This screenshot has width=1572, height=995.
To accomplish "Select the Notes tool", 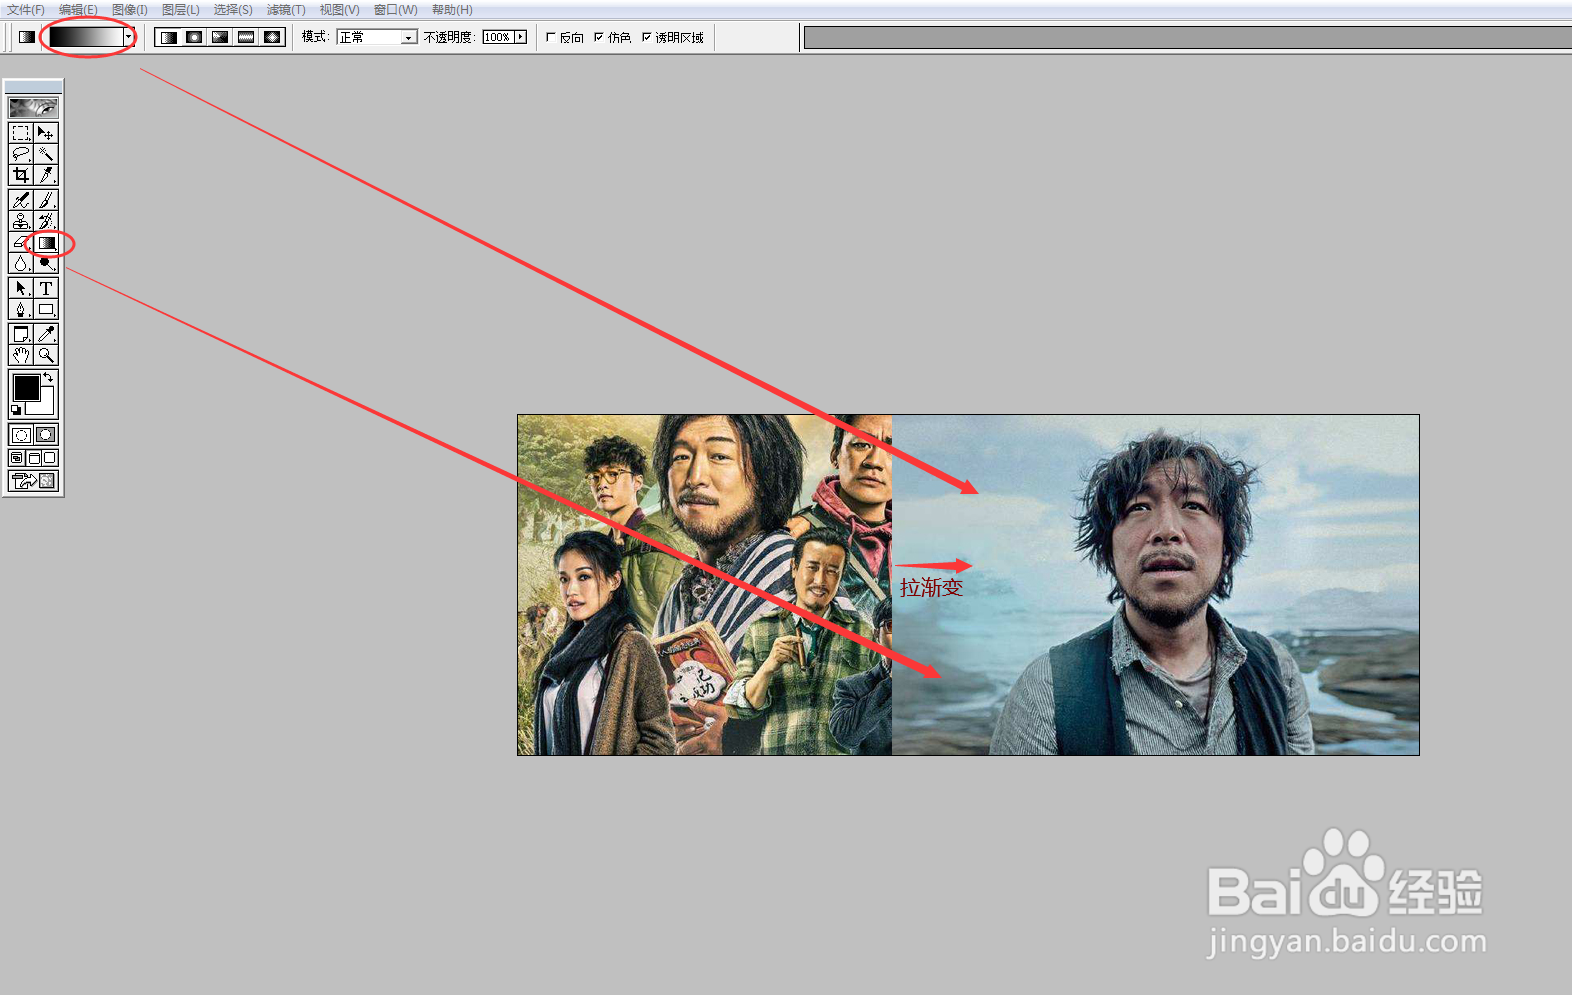I will [21, 334].
